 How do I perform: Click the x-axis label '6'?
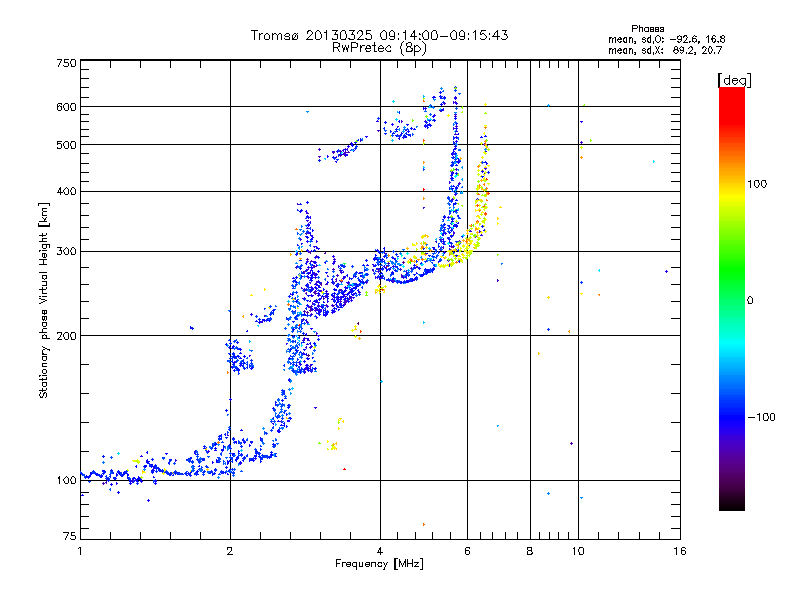[x=467, y=551]
